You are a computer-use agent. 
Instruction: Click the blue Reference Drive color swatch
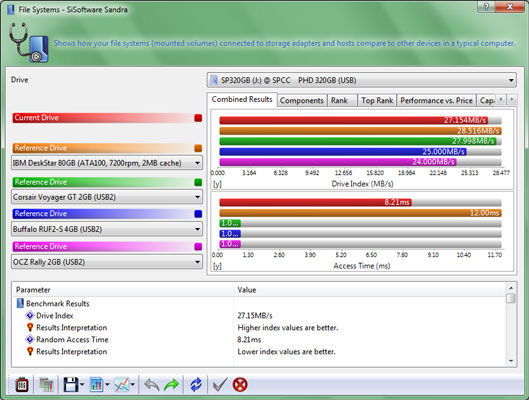pyautogui.click(x=198, y=213)
